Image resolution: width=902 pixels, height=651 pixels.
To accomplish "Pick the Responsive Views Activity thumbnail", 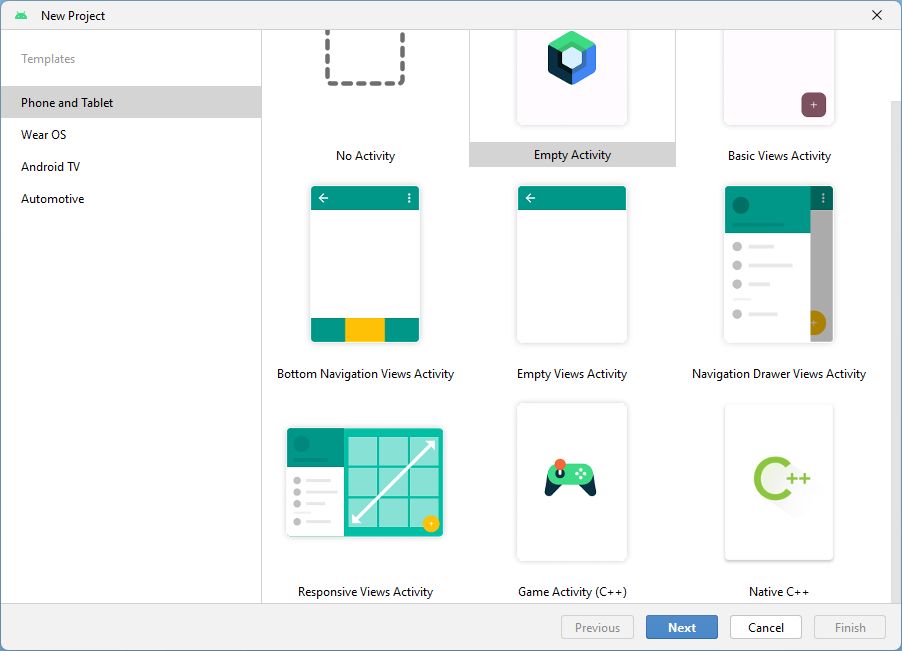I will click(365, 482).
